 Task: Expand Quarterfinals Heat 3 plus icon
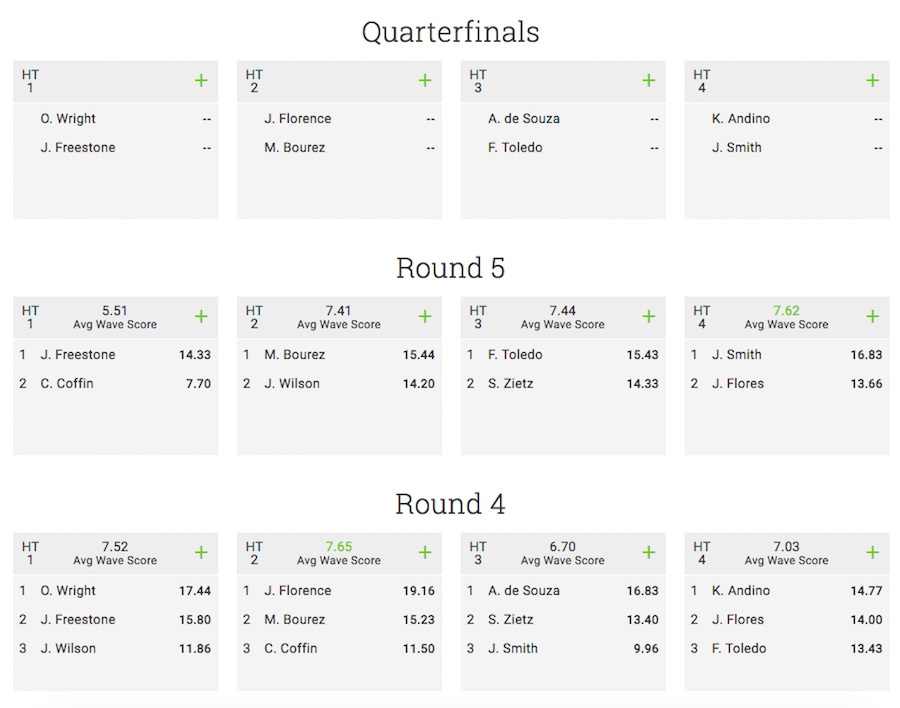coord(649,80)
